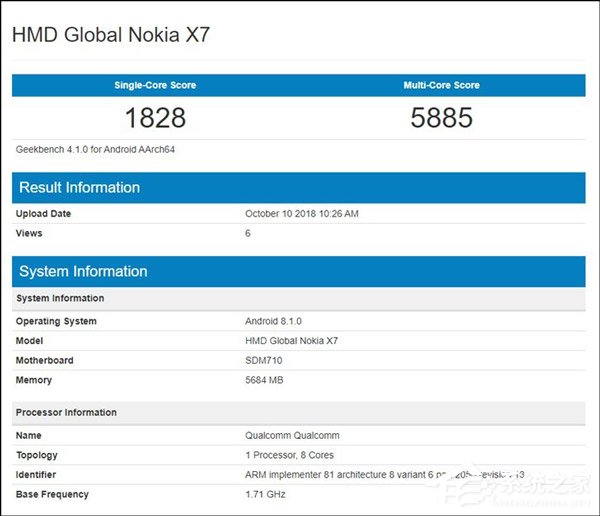600x516 pixels.
Task: Click motherboard value SDM710
Action: click(x=264, y=360)
